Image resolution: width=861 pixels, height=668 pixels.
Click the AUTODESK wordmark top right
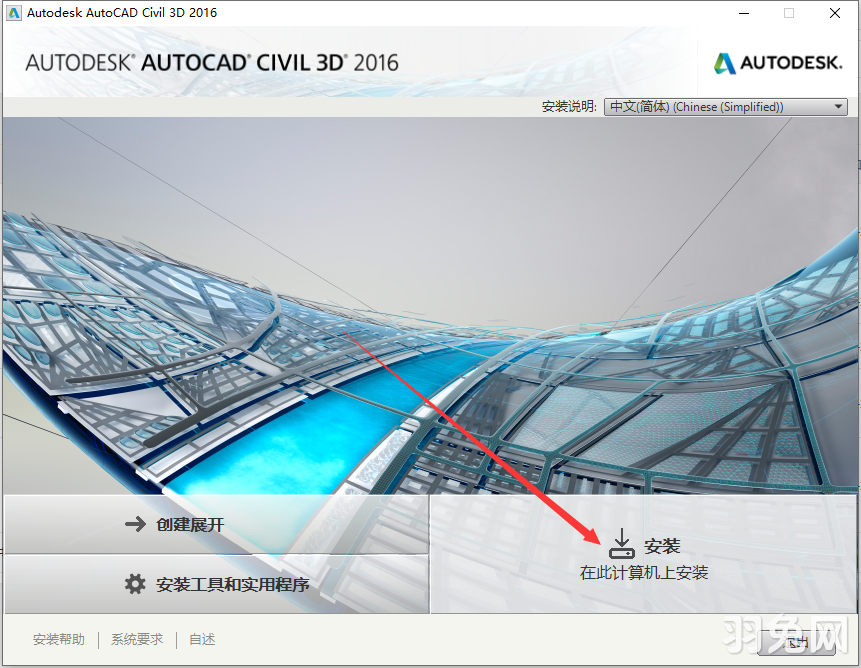pyautogui.click(x=788, y=62)
